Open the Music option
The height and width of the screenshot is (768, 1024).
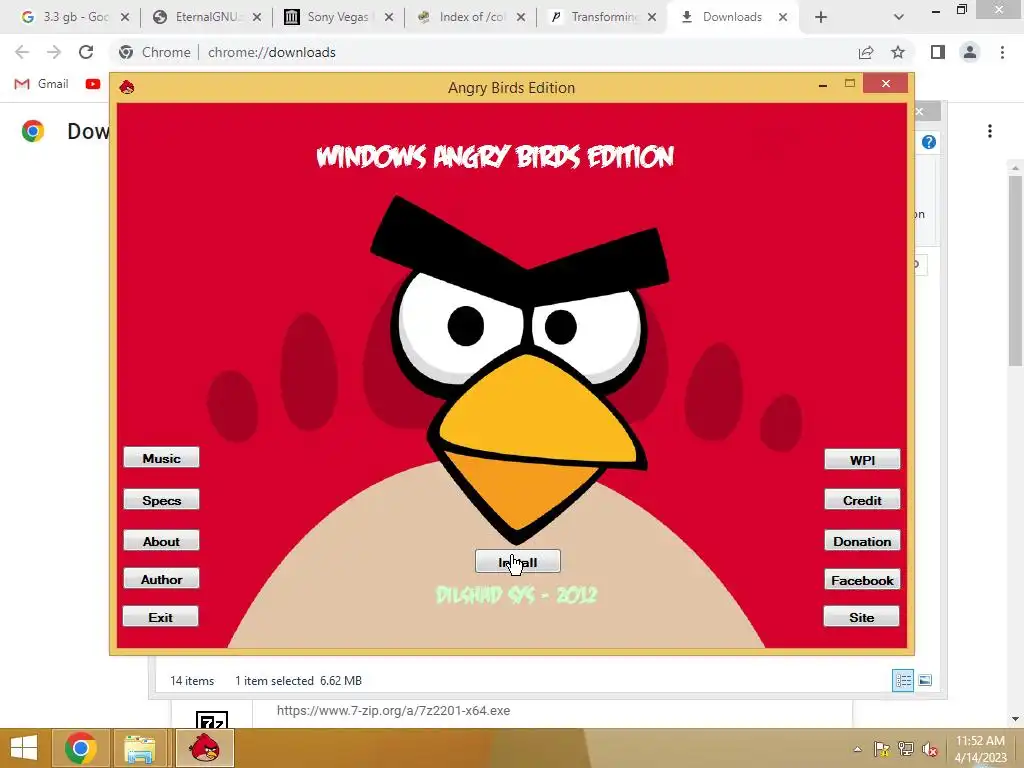(161, 458)
